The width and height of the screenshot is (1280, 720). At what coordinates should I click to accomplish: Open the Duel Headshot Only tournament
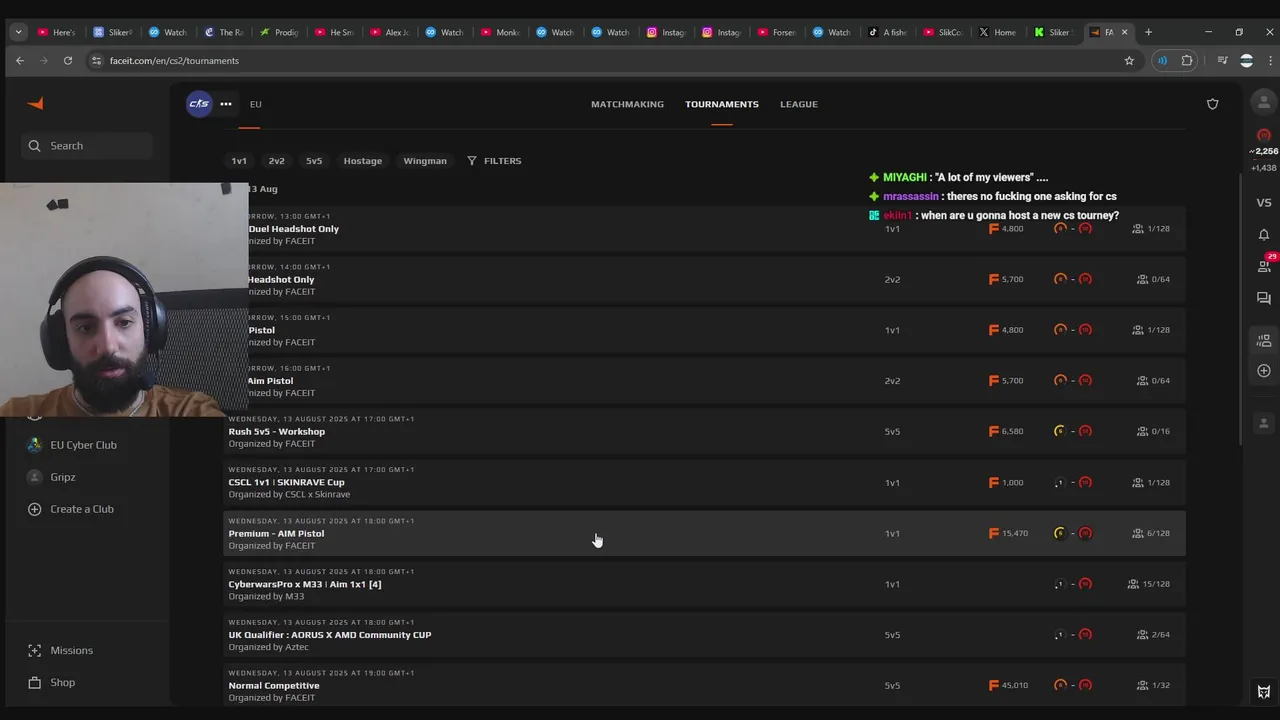click(704, 229)
